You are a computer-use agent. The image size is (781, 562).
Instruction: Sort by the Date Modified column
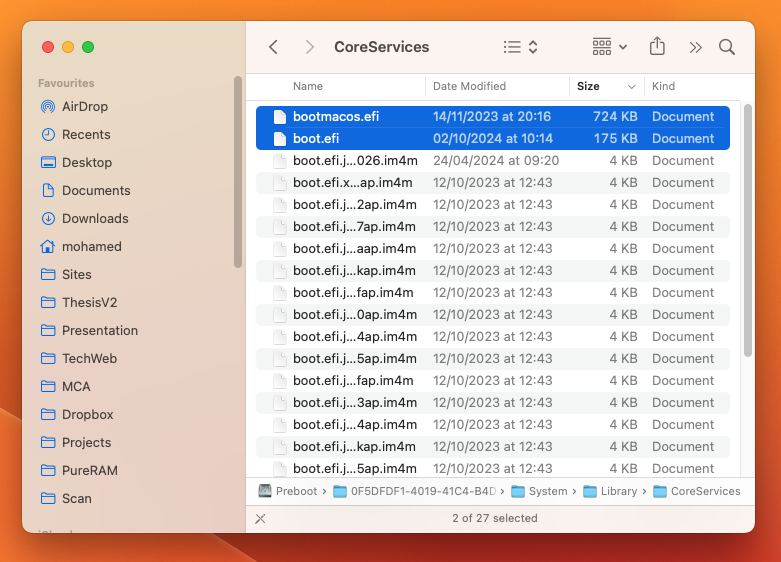tap(469, 86)
